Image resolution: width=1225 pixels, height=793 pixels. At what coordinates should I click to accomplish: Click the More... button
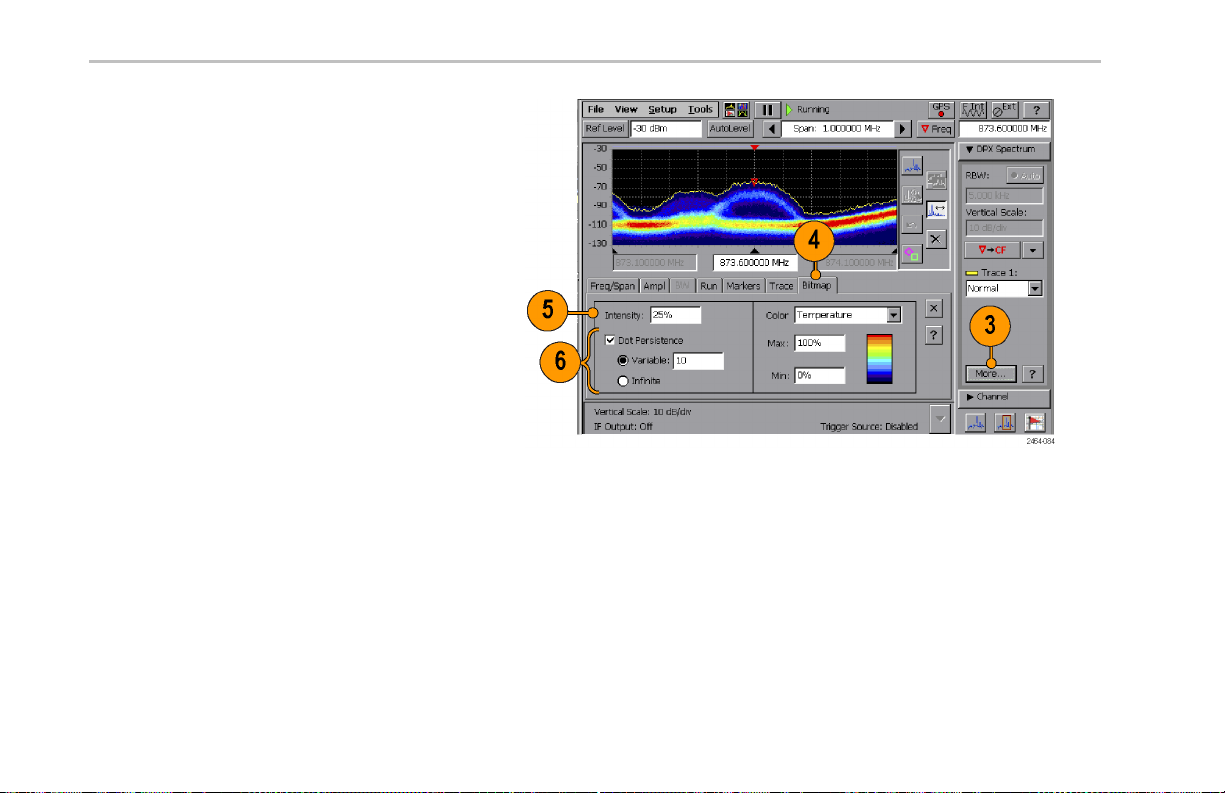click(992, 373)
